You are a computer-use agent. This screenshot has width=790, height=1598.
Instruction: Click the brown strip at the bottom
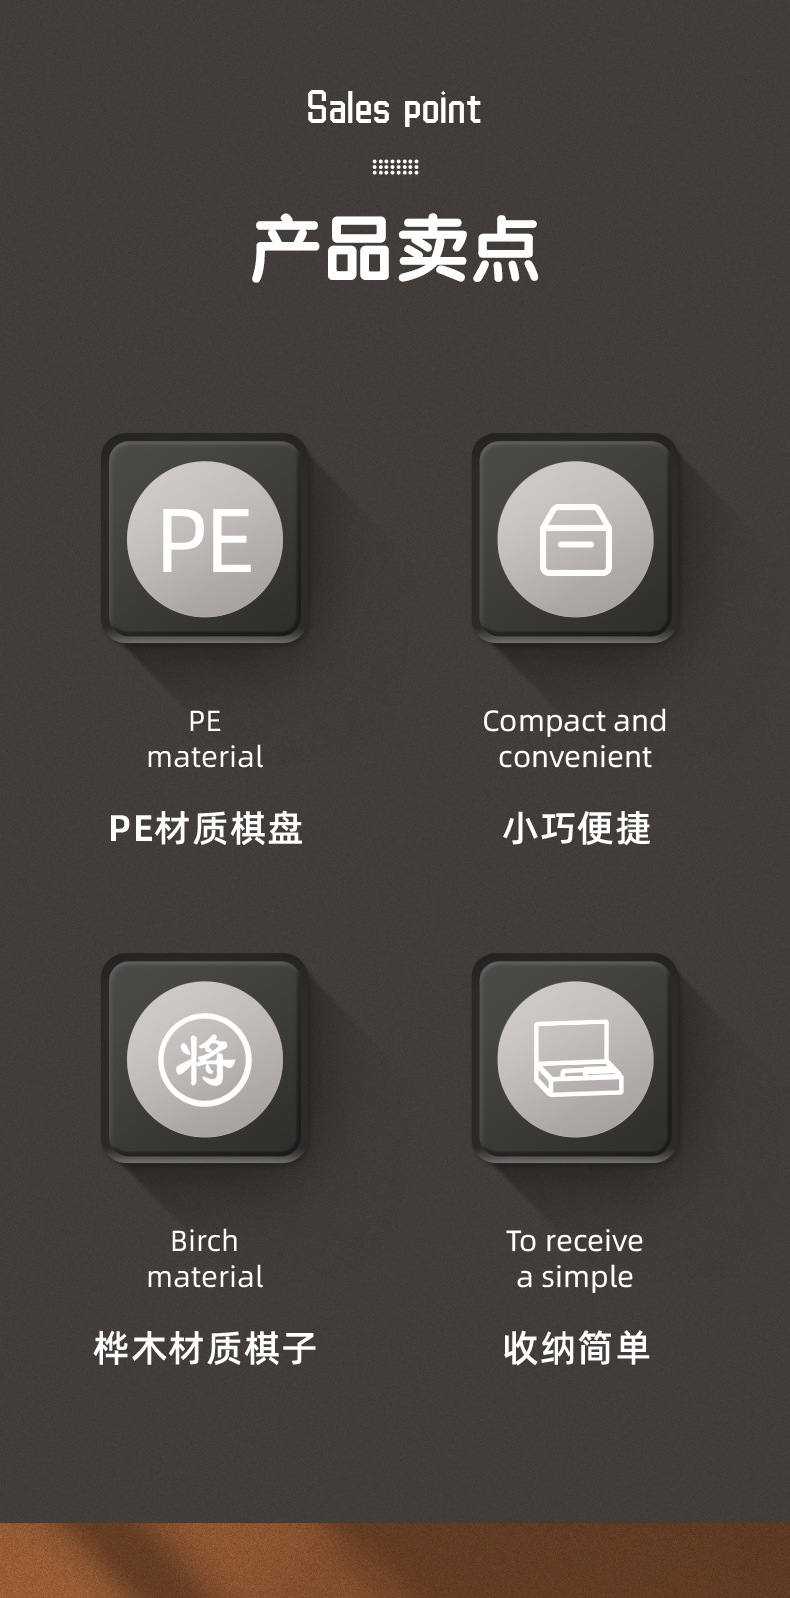(x=395, y=1560)
